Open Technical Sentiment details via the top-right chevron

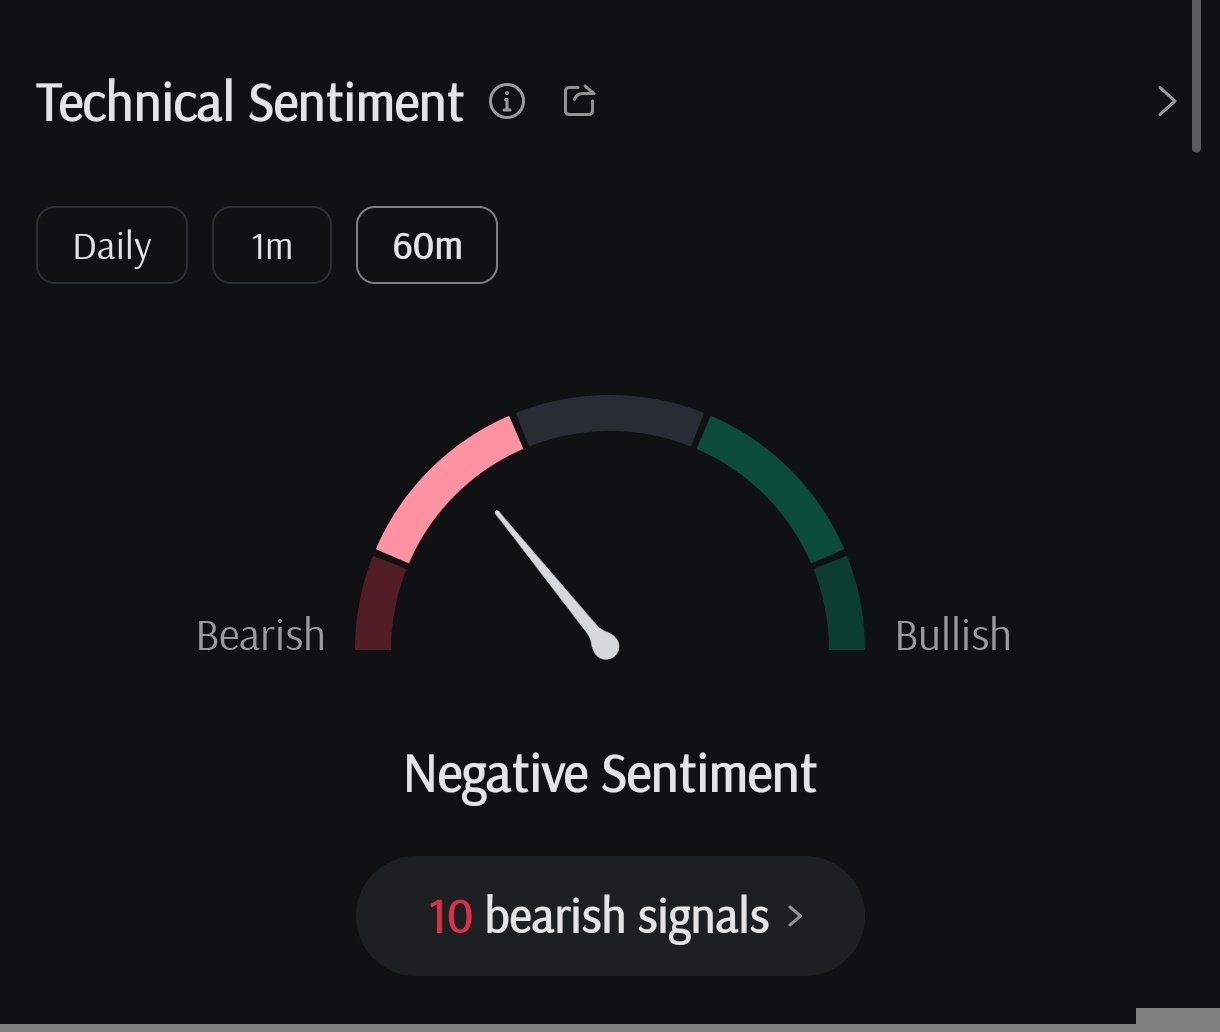[x=1166, y=101]
